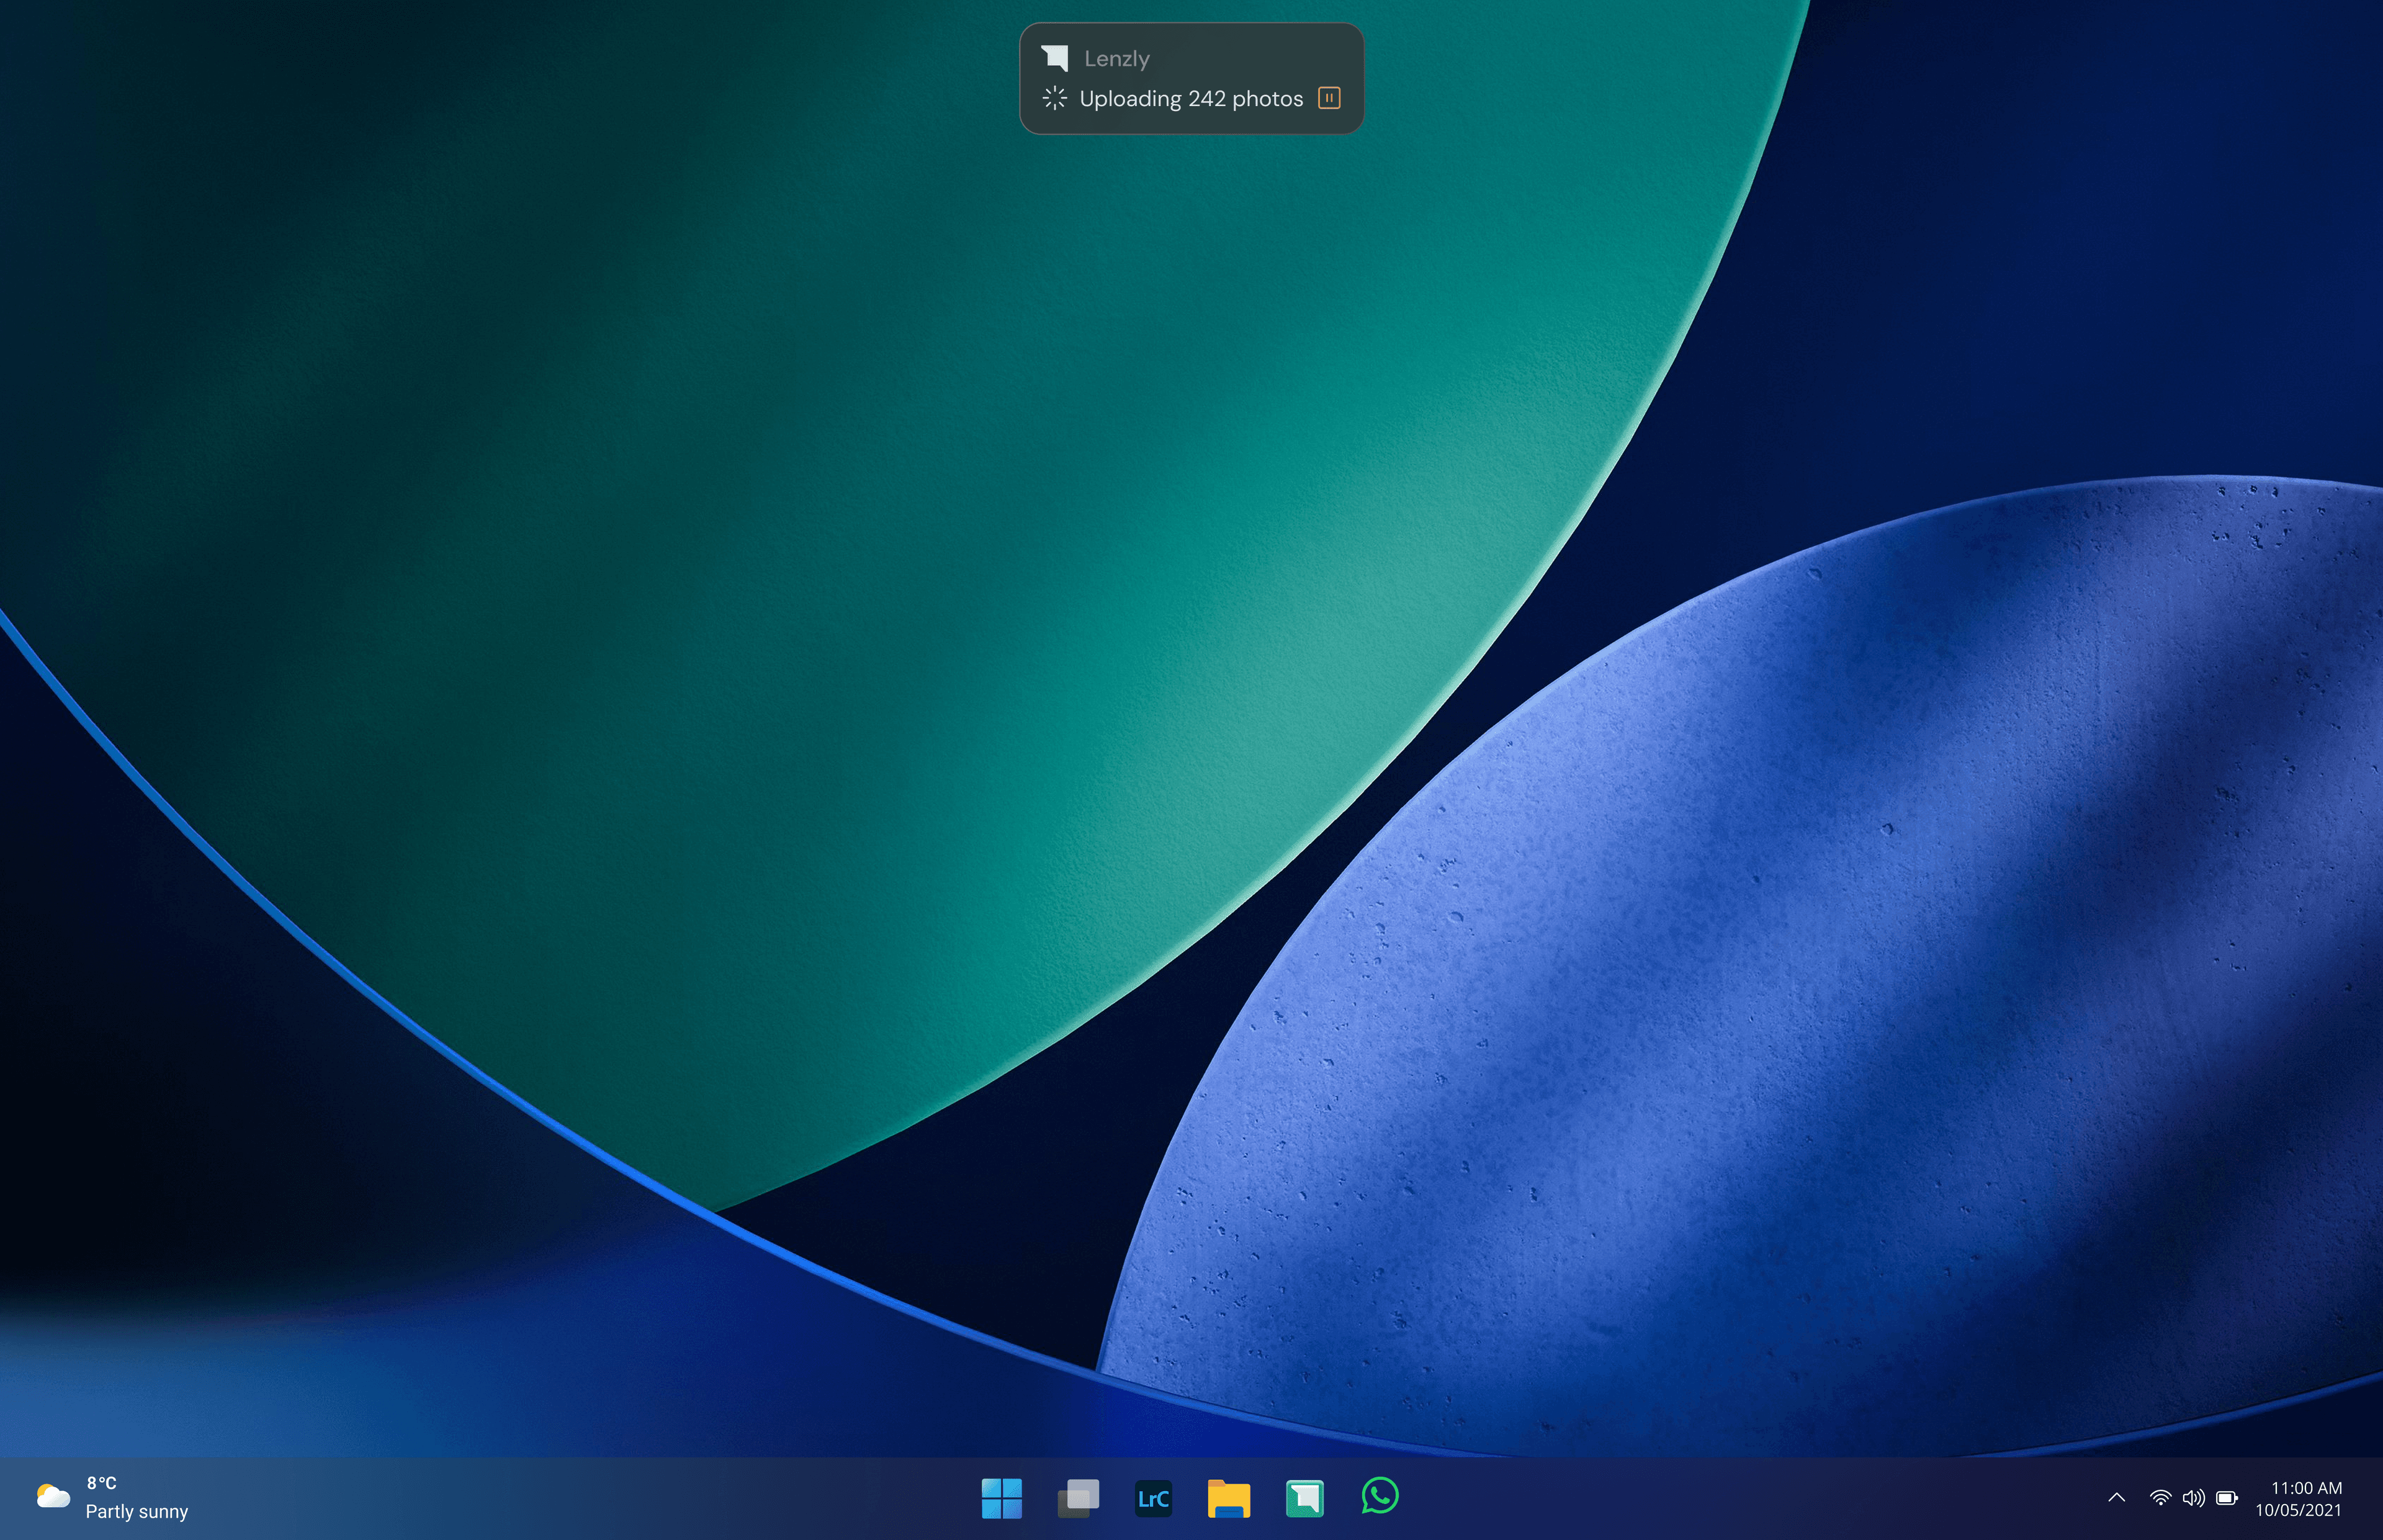Screen dimensions: 2383x1540
Task: Open the Windows Start menu
Action: pos(1001,1498)
